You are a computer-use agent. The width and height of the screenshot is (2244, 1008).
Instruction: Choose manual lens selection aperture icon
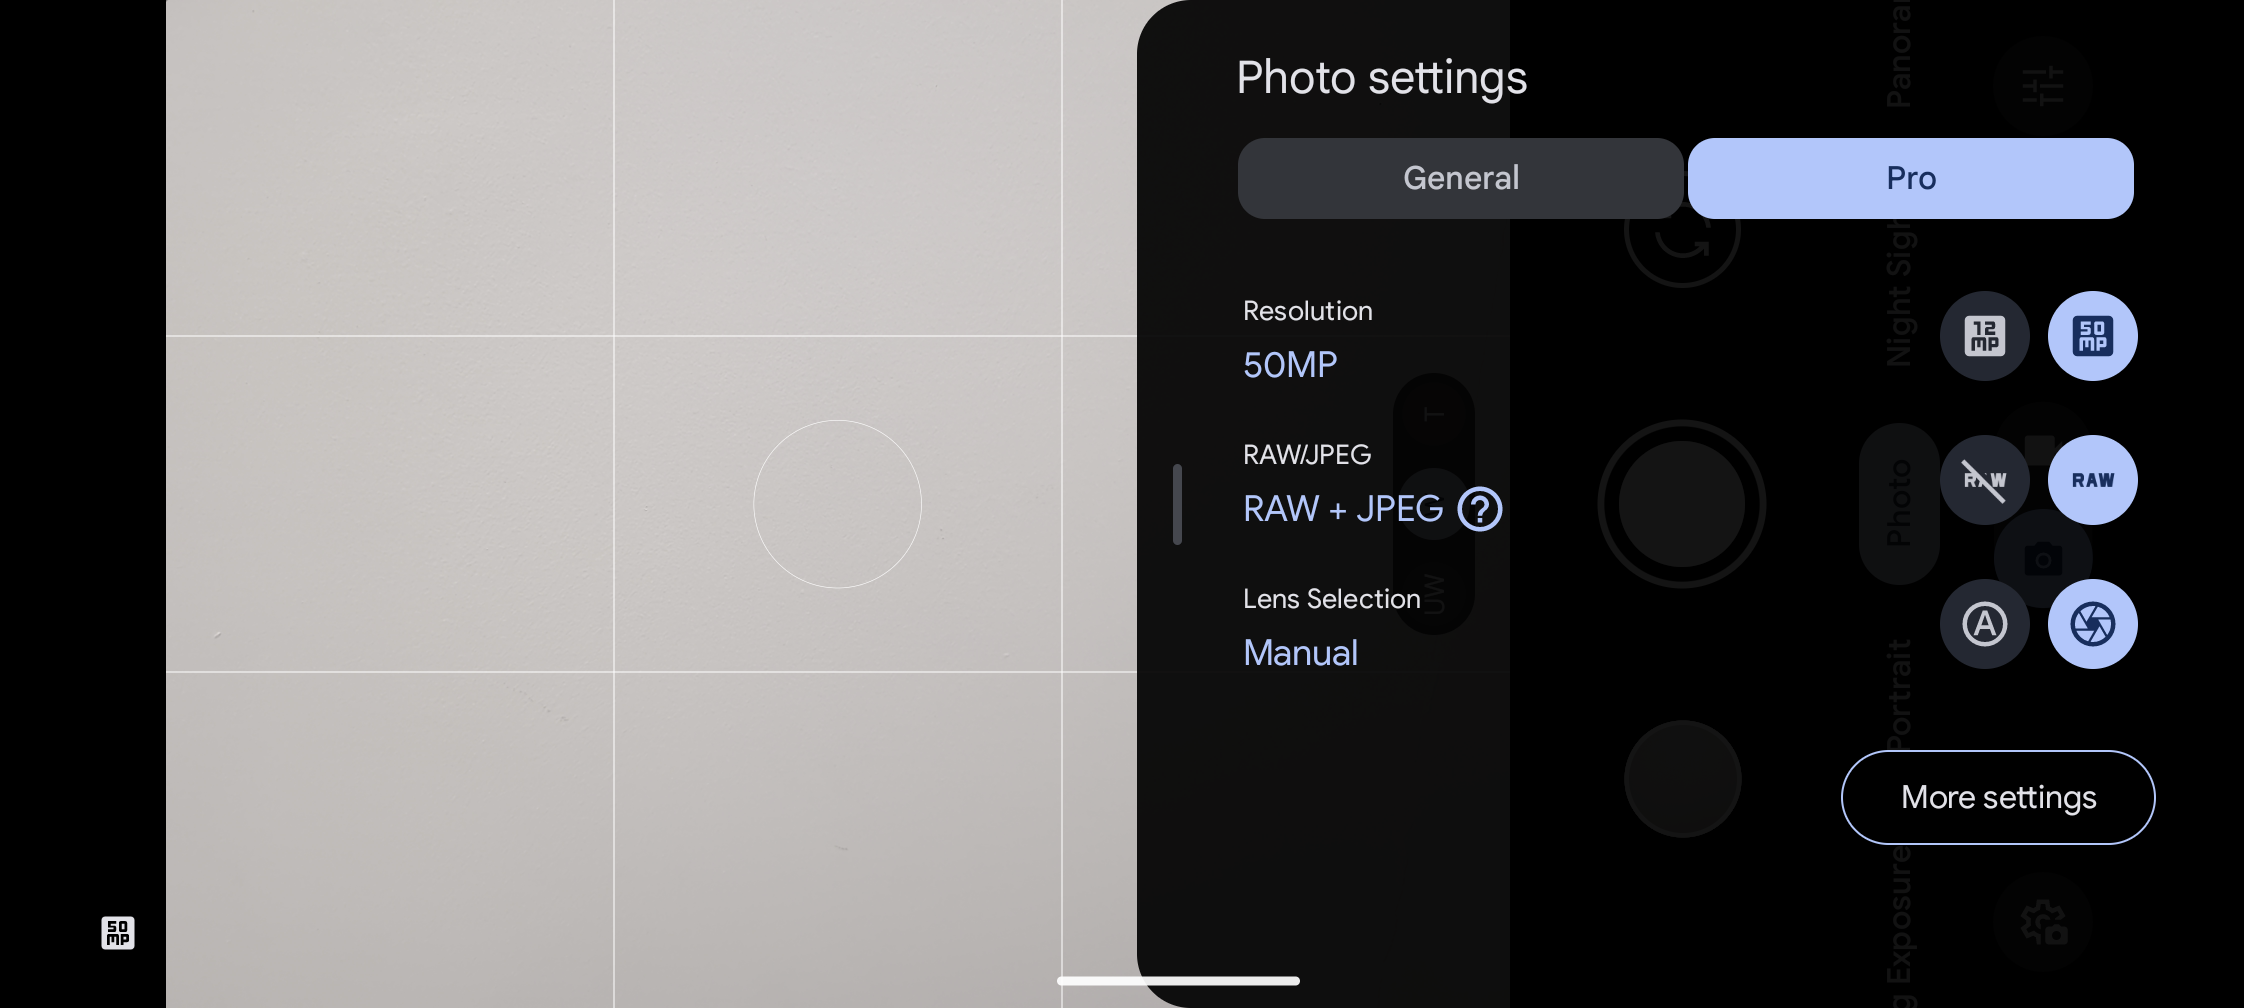tap(2092, 624)
